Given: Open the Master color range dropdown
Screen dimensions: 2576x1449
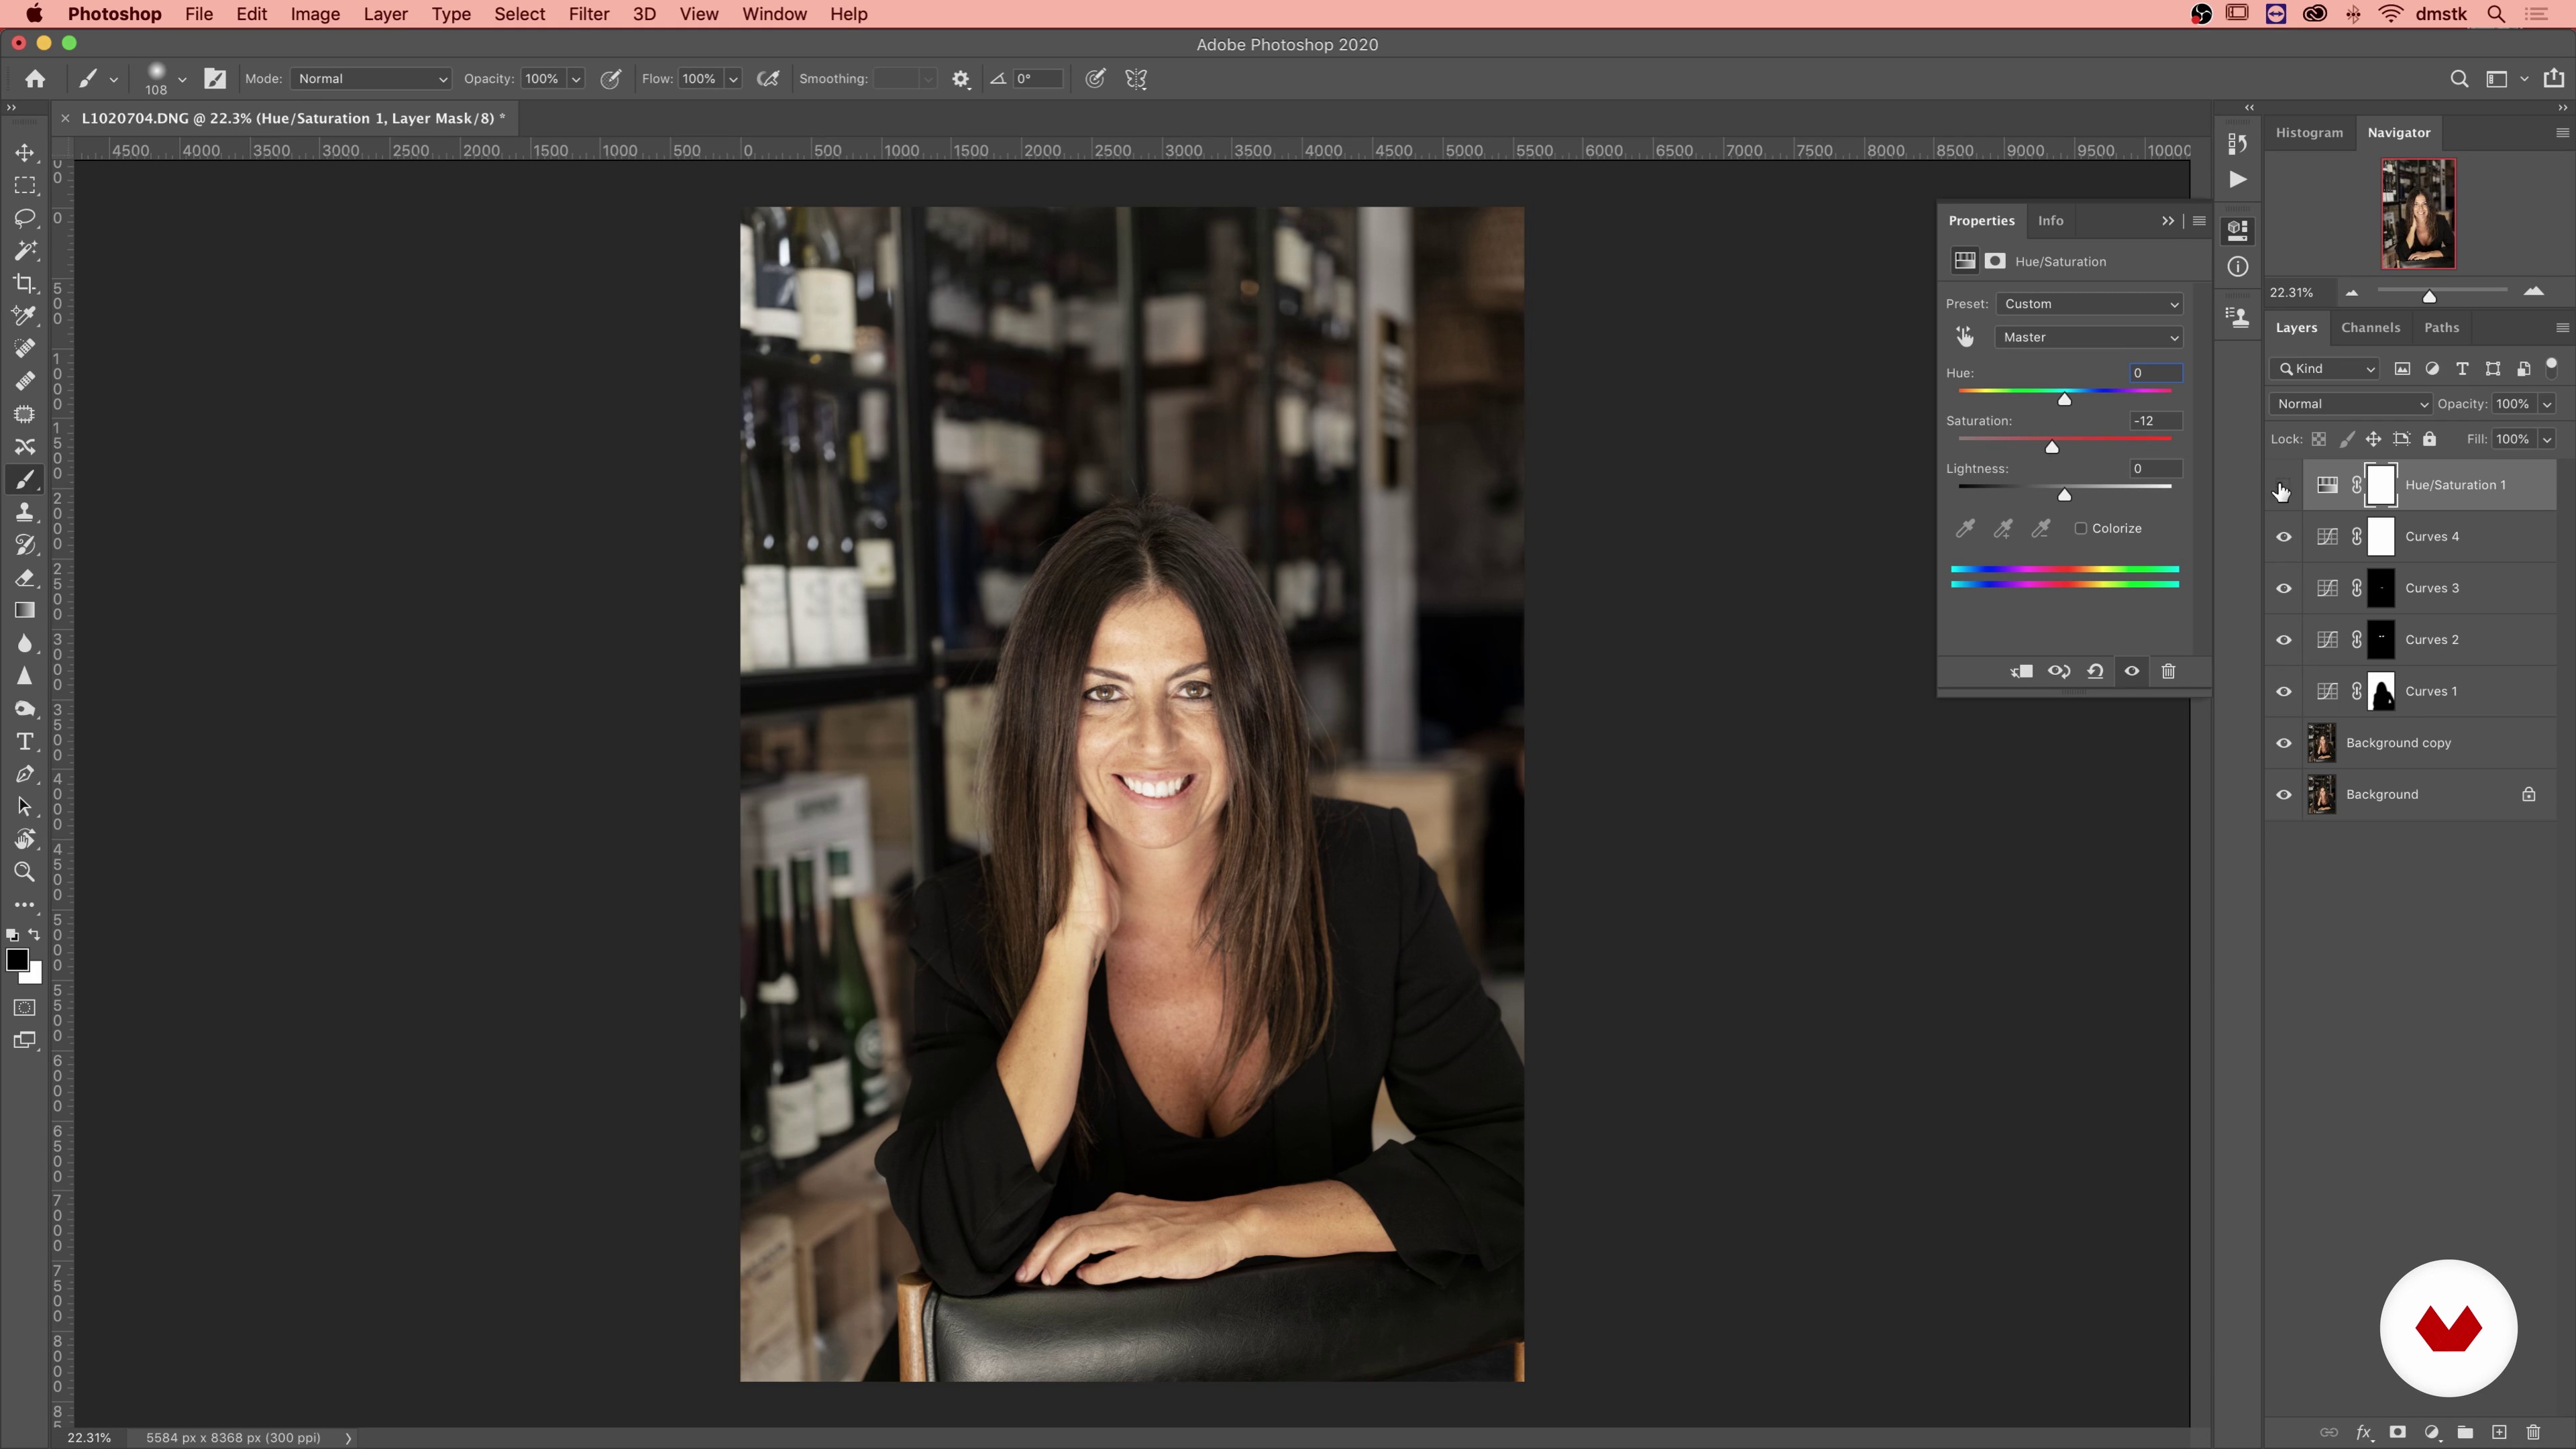Looking at the screenshot, I should pyautogui.click(x=2089, y=337).
